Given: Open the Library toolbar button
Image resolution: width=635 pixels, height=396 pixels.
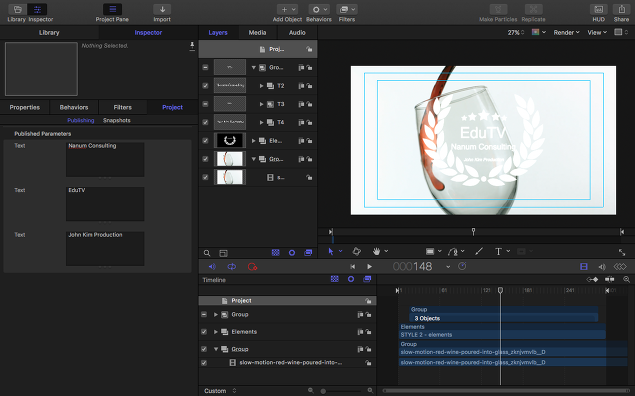Looking at the screenshot, I should 17,9.
